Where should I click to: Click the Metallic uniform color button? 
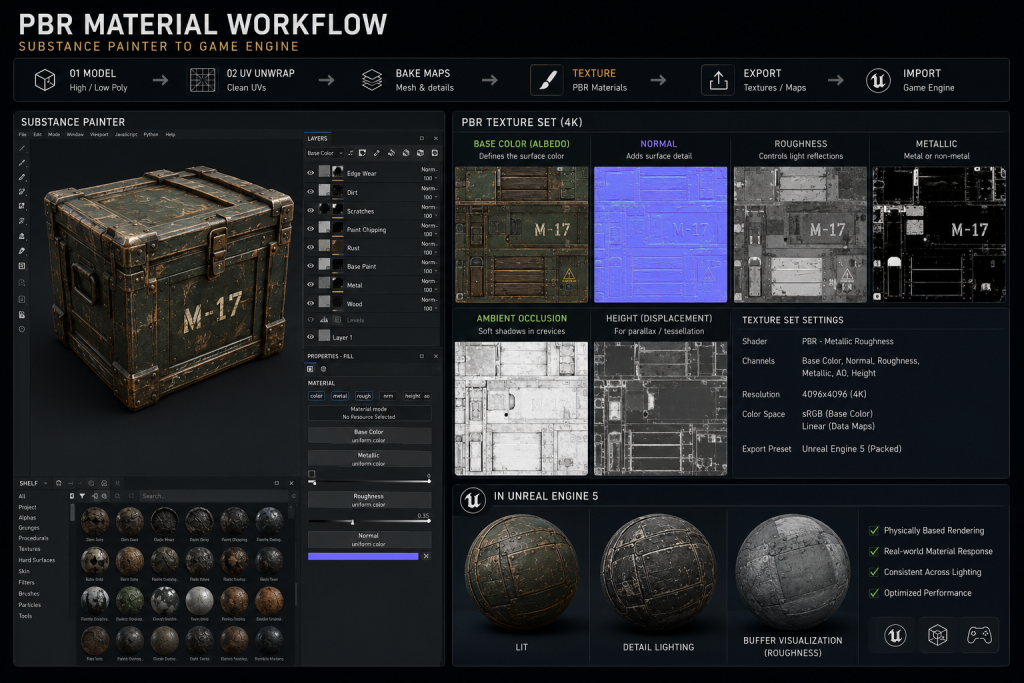click(369, 459)
